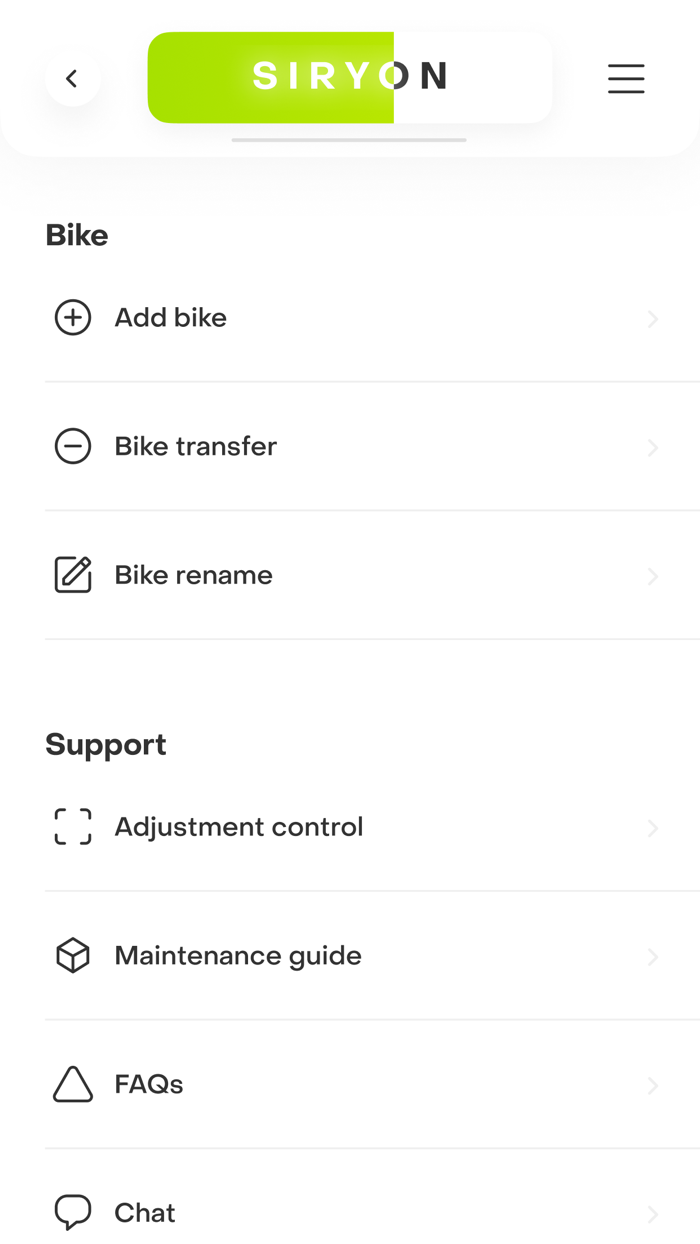Click the Maintenance guide cube icon
The image size is (700, 1244).
click(x=73, y=956)
